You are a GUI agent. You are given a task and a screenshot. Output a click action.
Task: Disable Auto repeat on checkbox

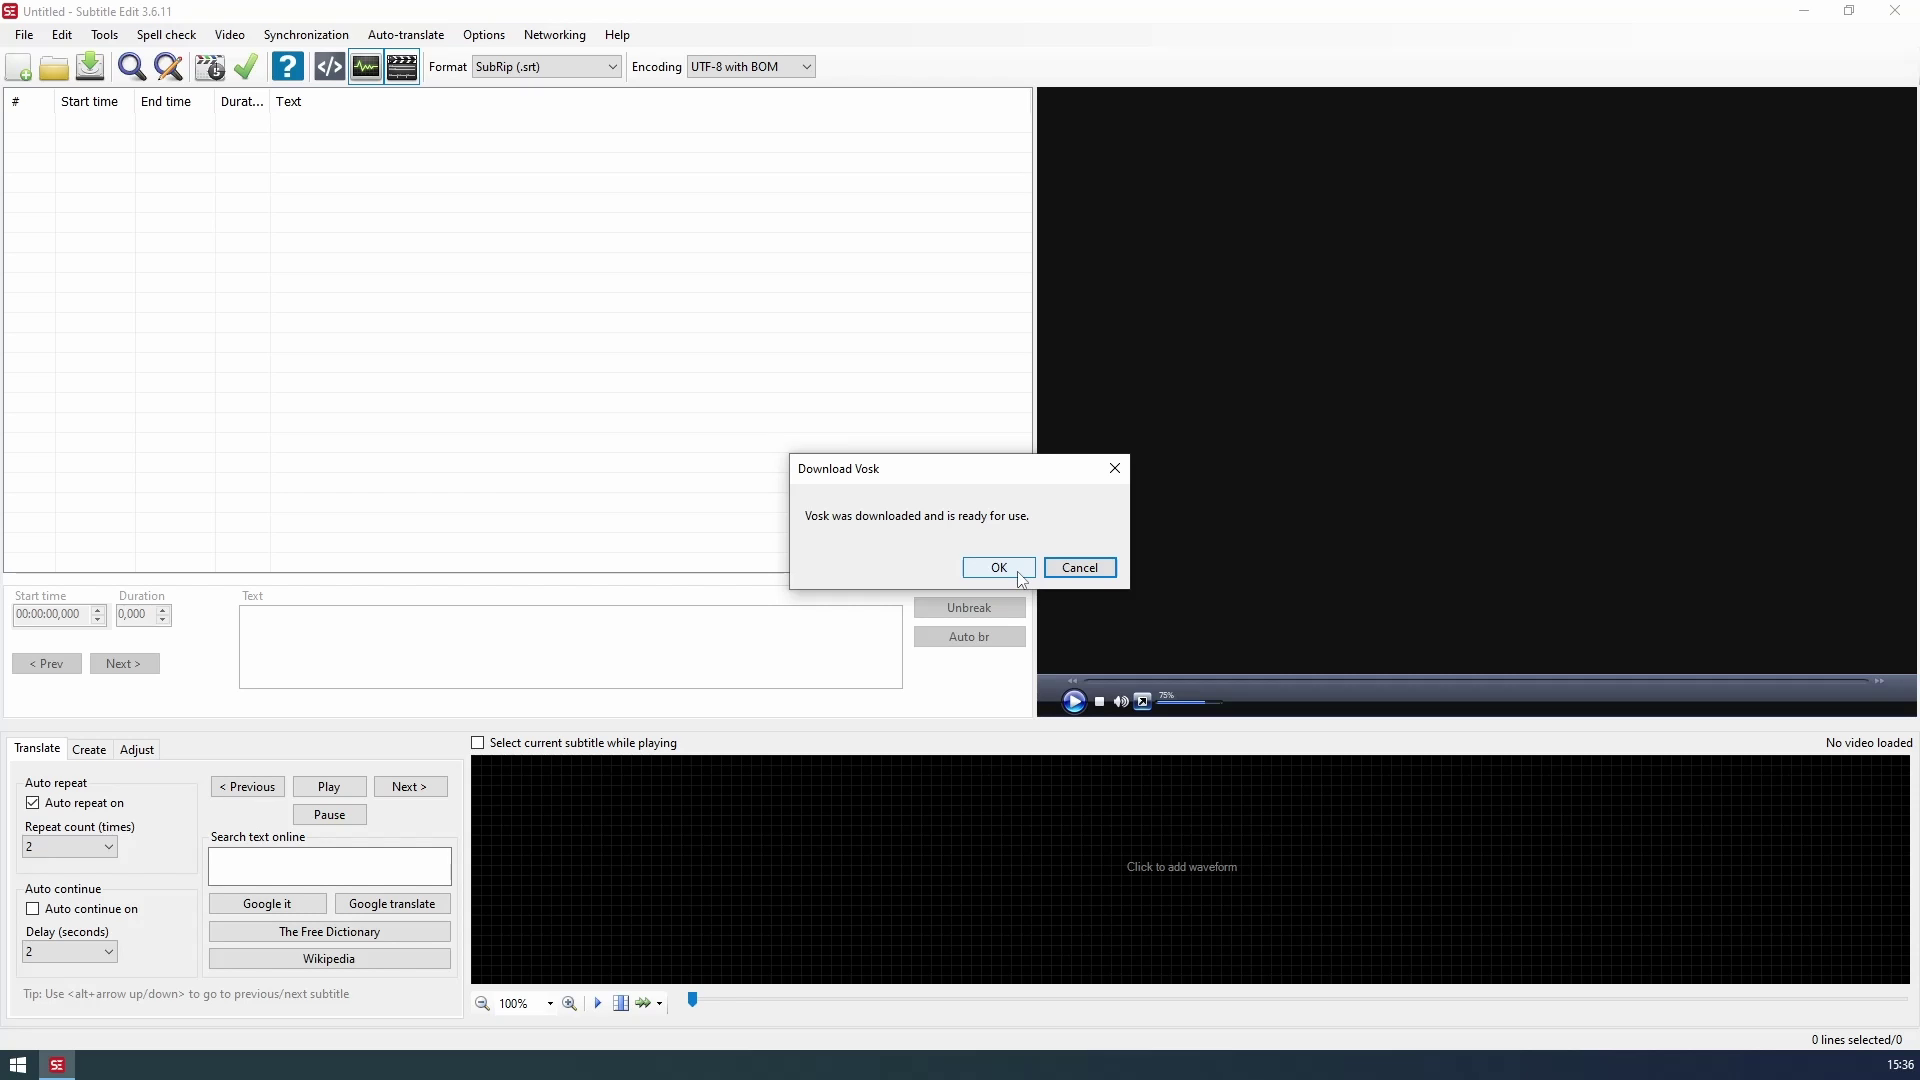33,803
